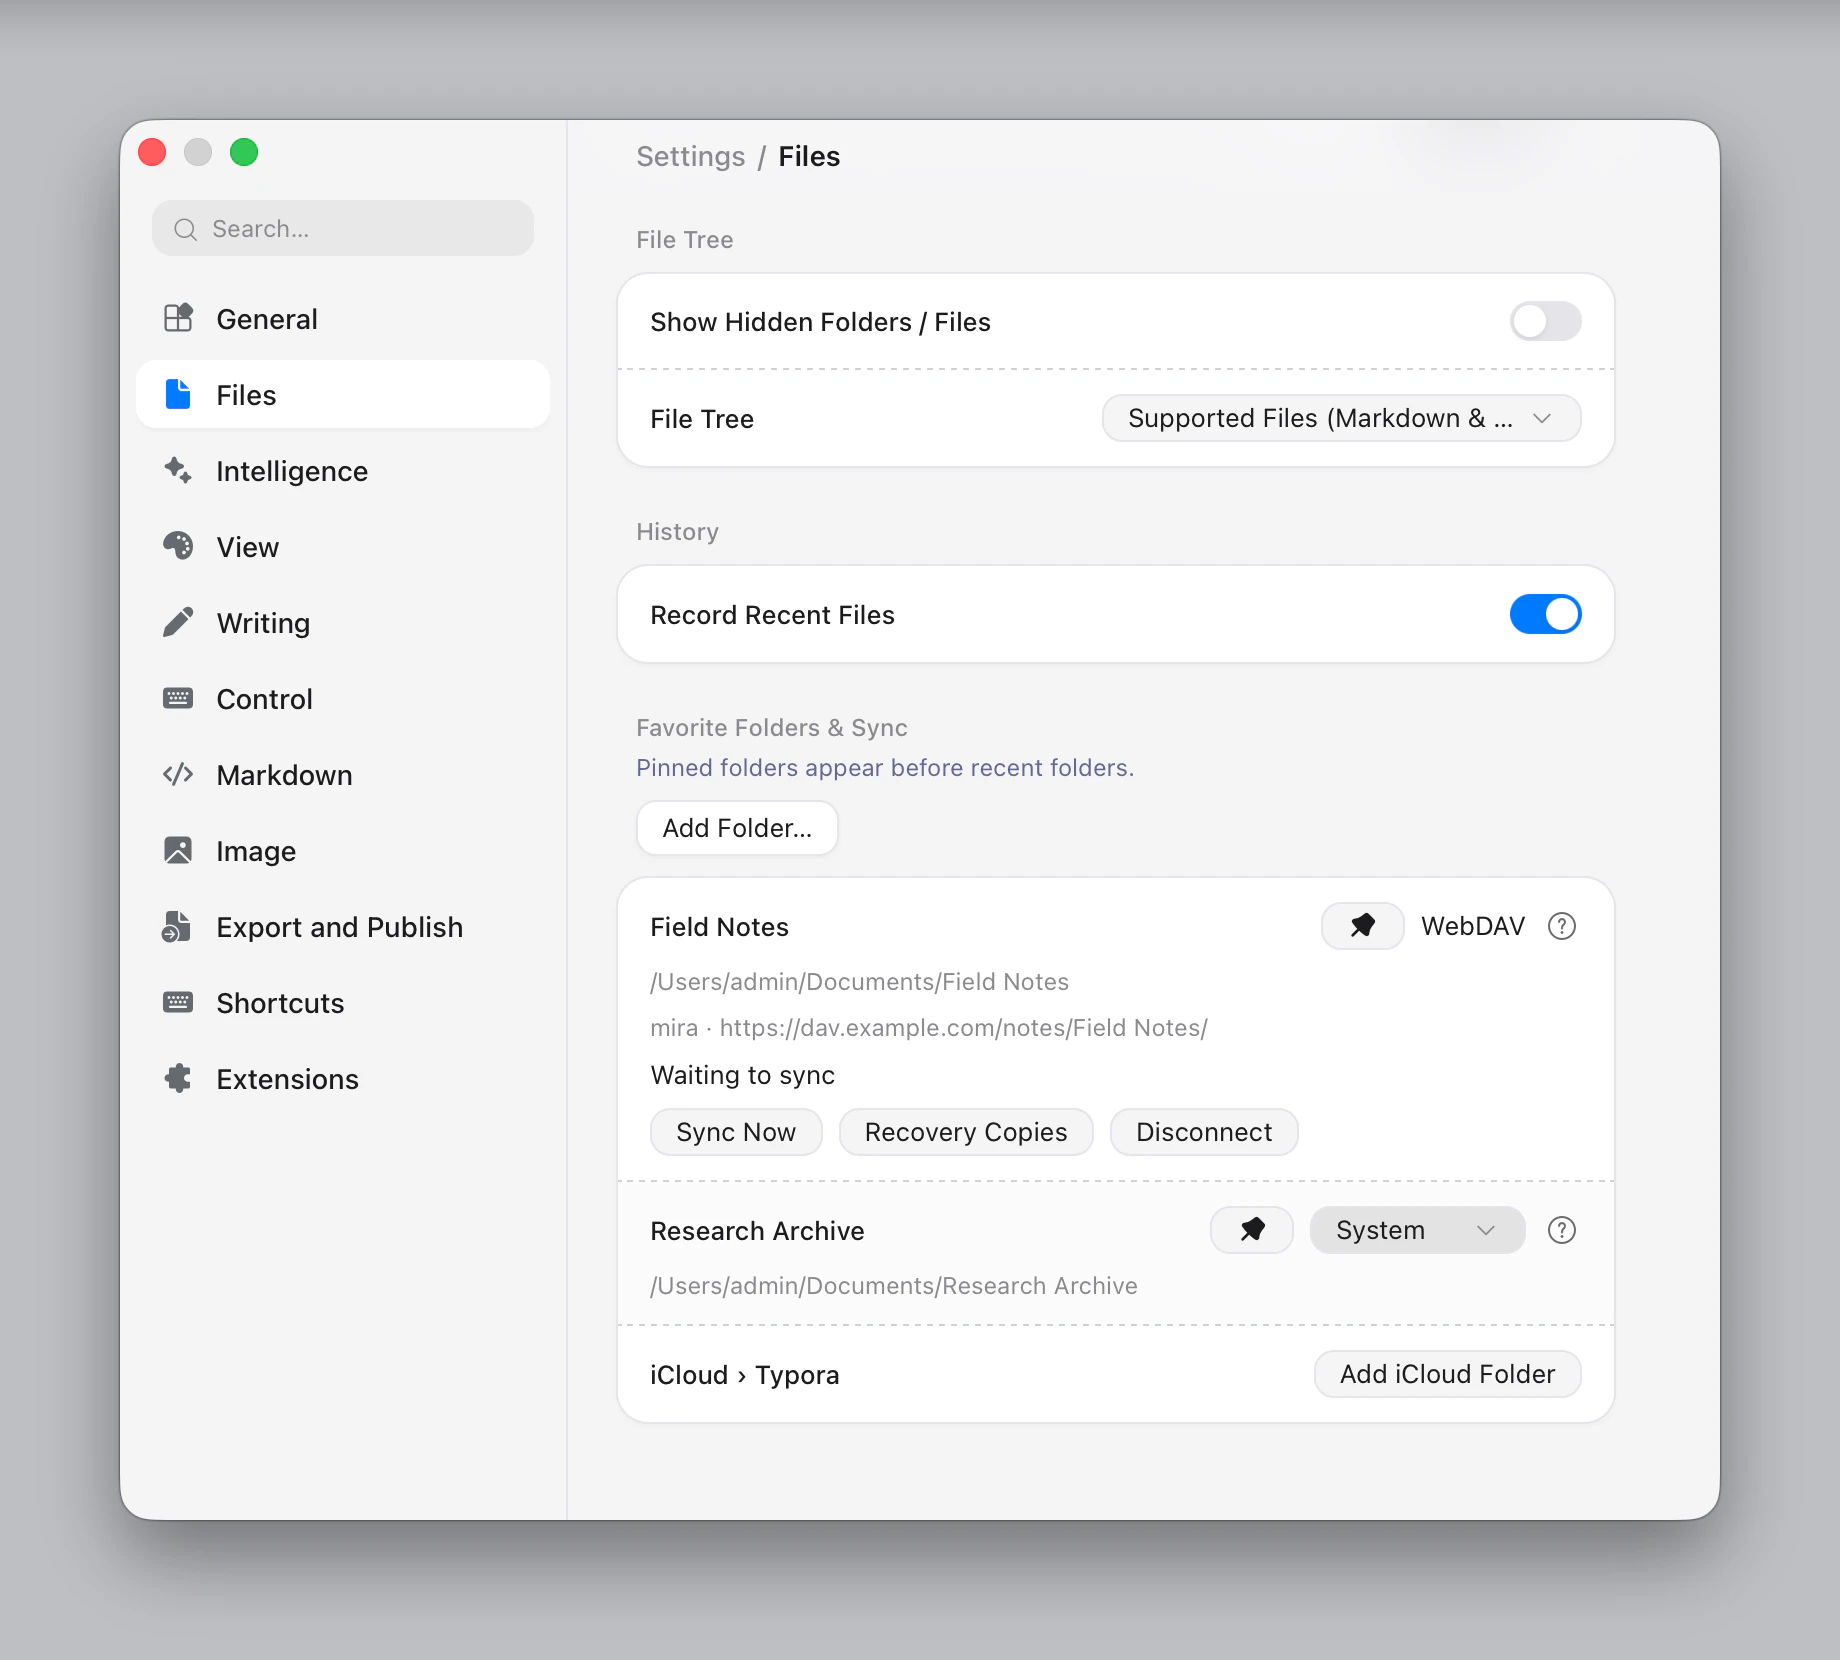Click the Files title in breadcrumb
This screenshot has width=1840, height=1660.
point(809,156)
